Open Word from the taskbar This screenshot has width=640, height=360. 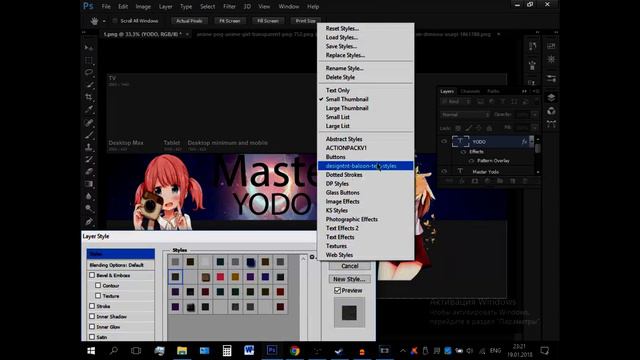pos(249,350)
